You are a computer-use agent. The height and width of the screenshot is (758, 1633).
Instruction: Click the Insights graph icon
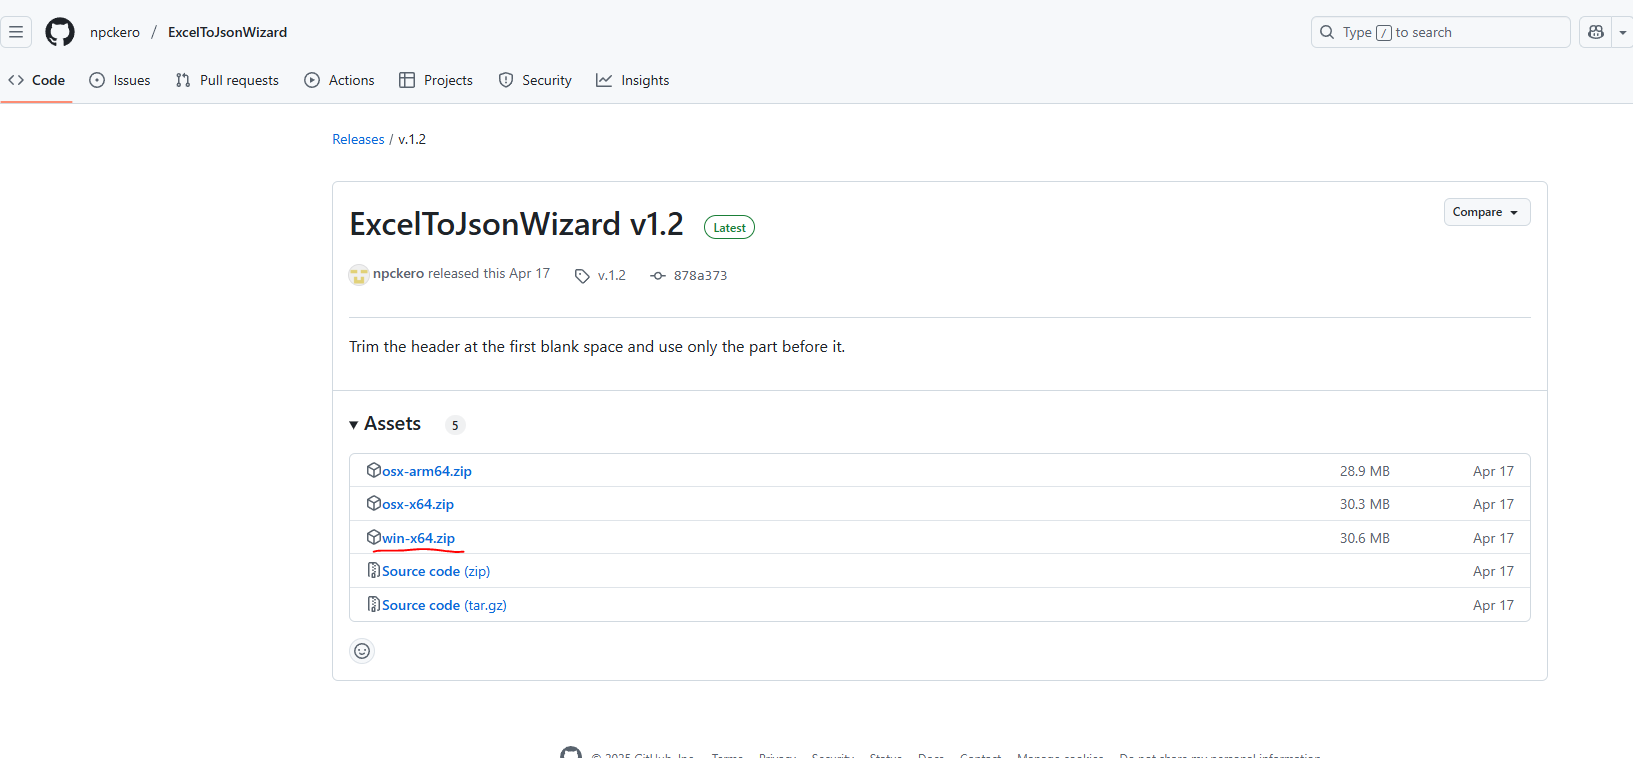(x=604, y=80)
